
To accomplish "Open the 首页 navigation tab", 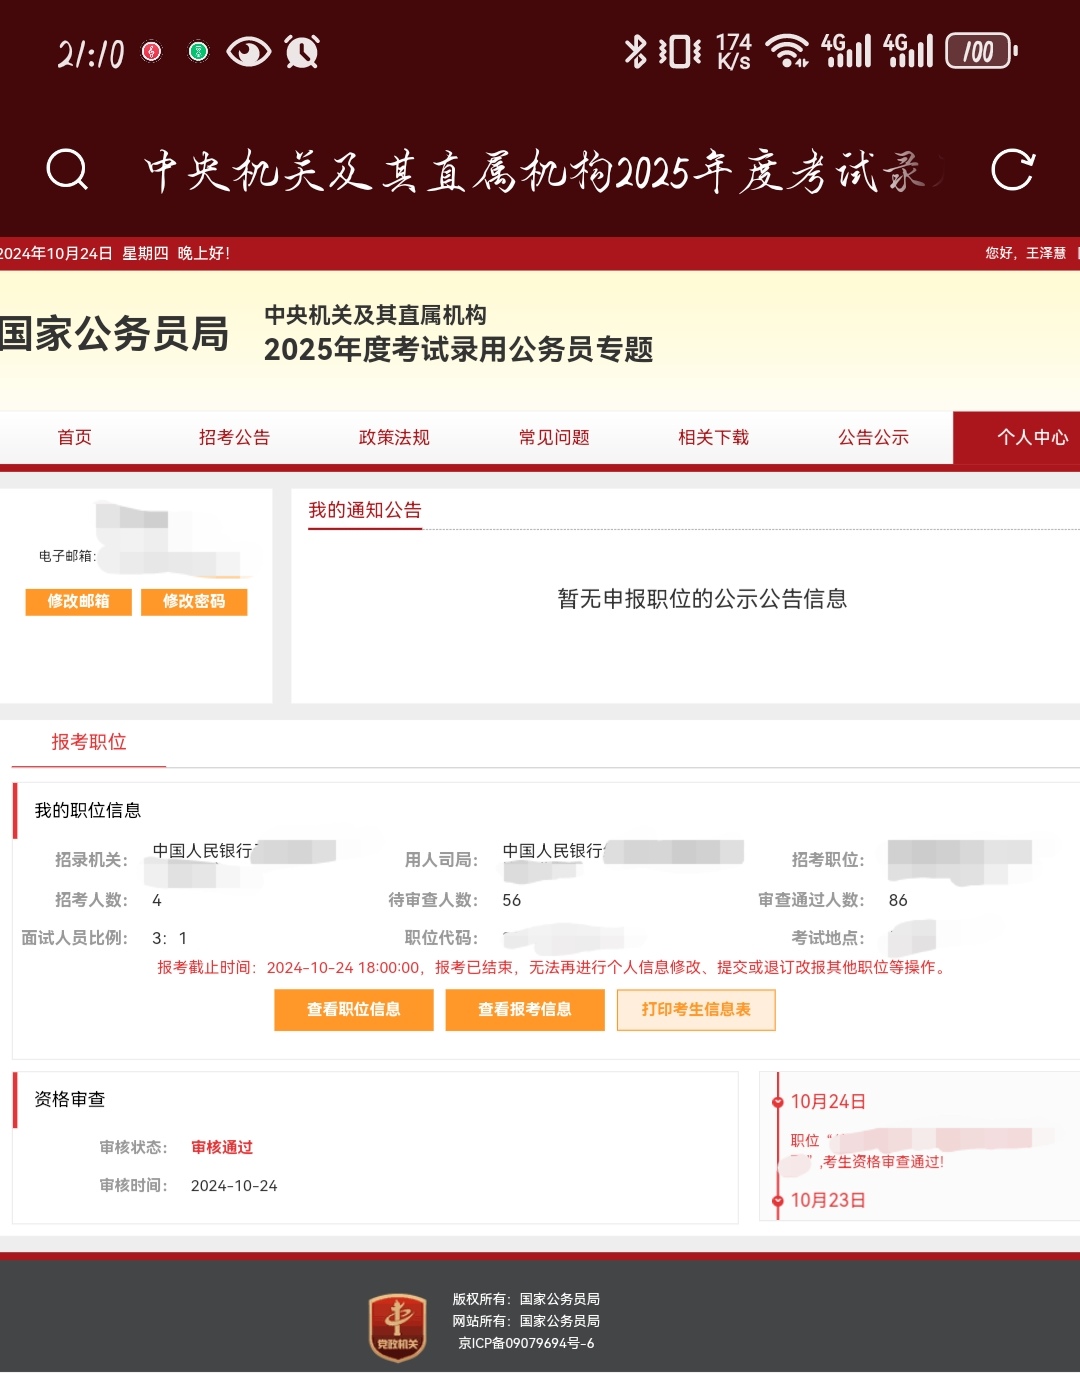I will (75, 437).
